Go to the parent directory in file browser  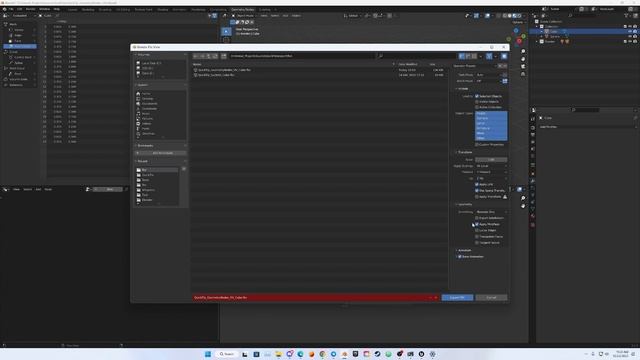click(x=209, y=56)
